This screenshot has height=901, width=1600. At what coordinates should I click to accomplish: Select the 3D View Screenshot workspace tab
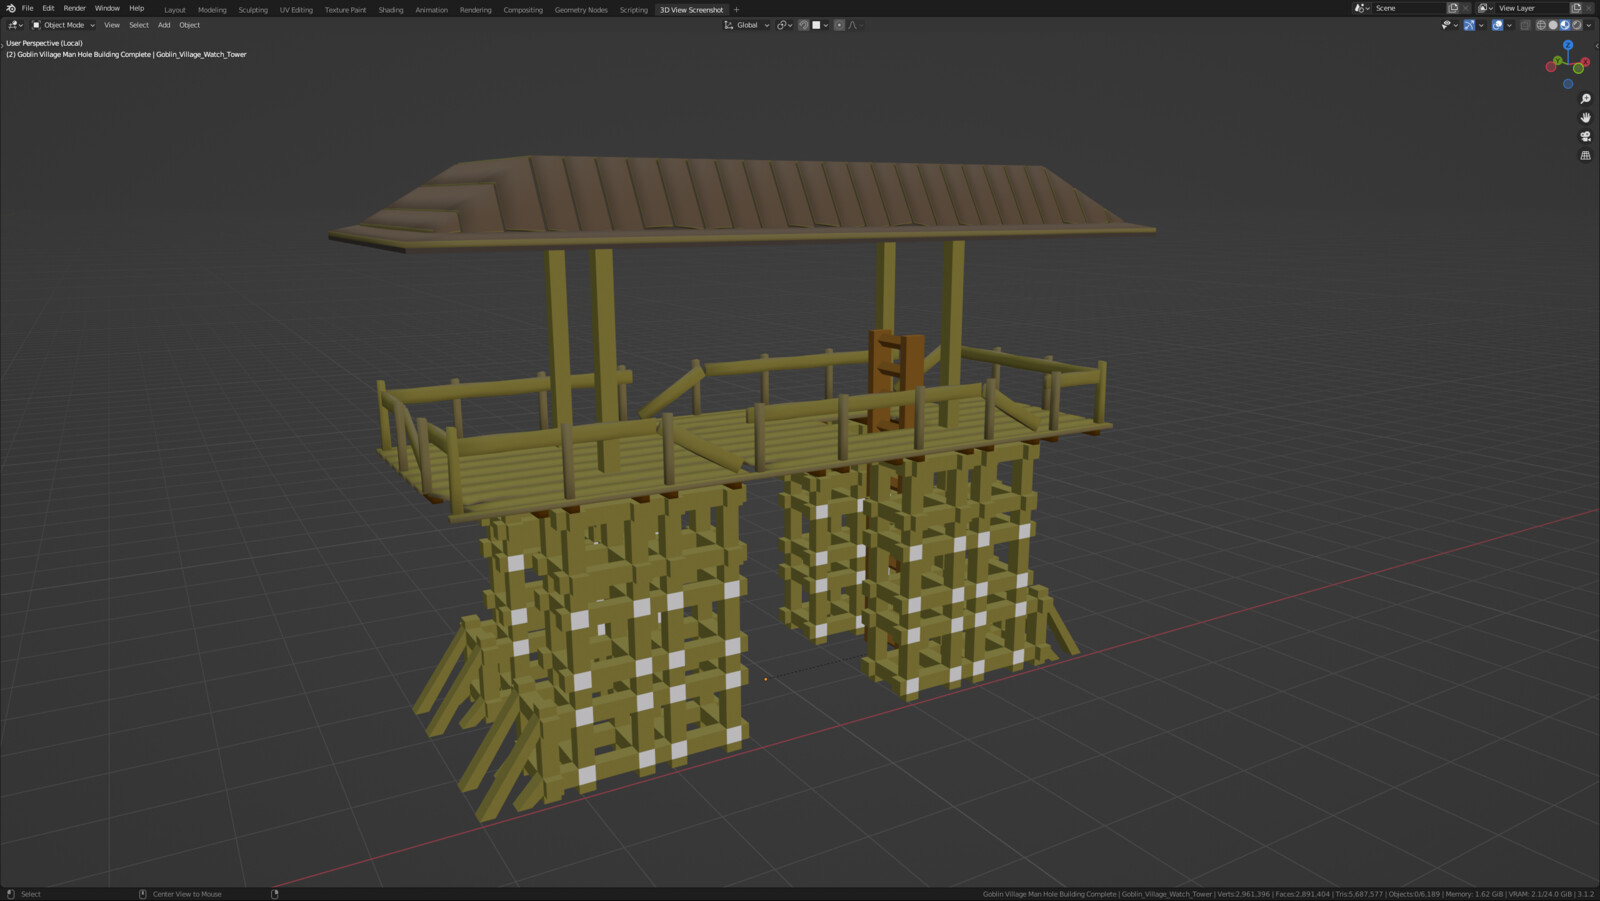pyautogui.click(x=691, y=10)
